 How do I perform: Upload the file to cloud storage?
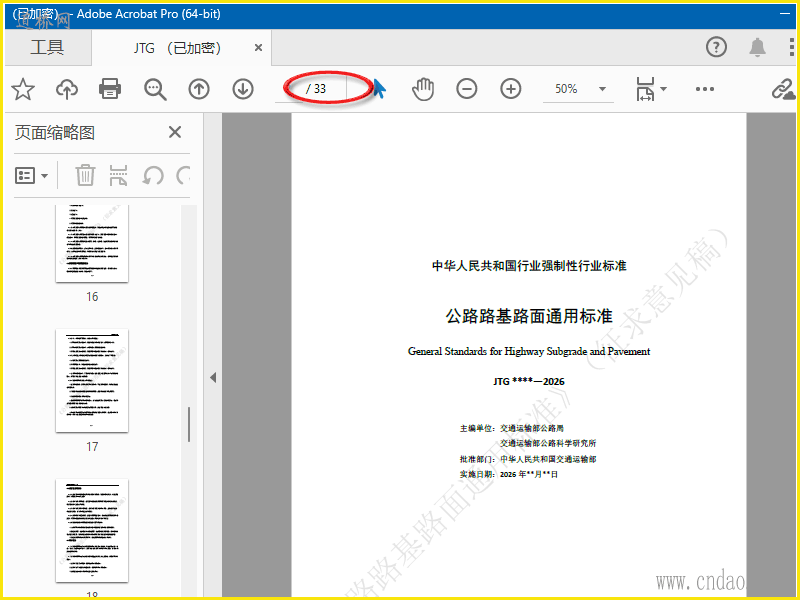(x=67, y=89)
